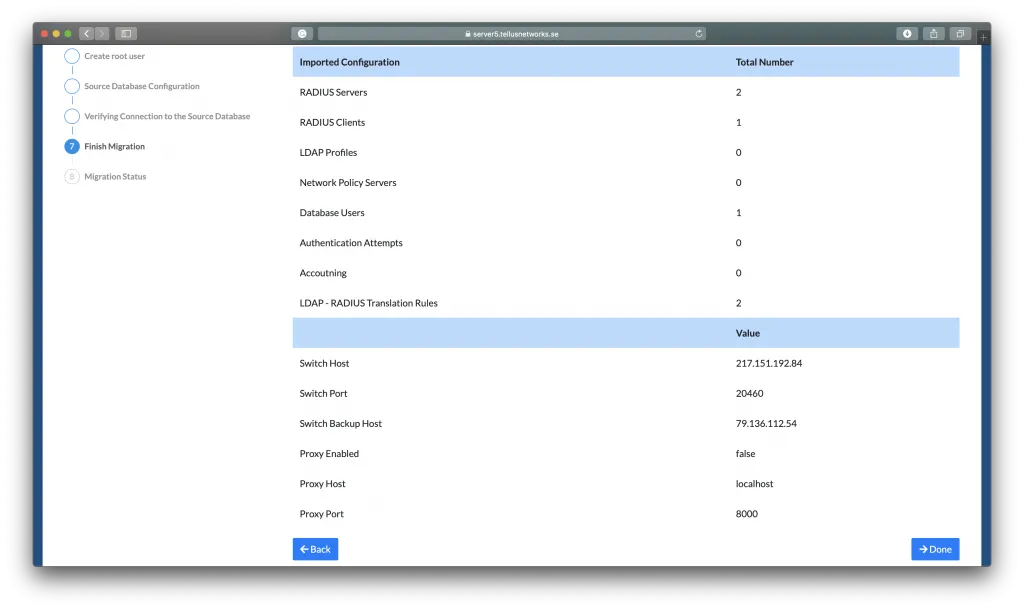Select the RADIUS Servers row

[x=333, y=92]
